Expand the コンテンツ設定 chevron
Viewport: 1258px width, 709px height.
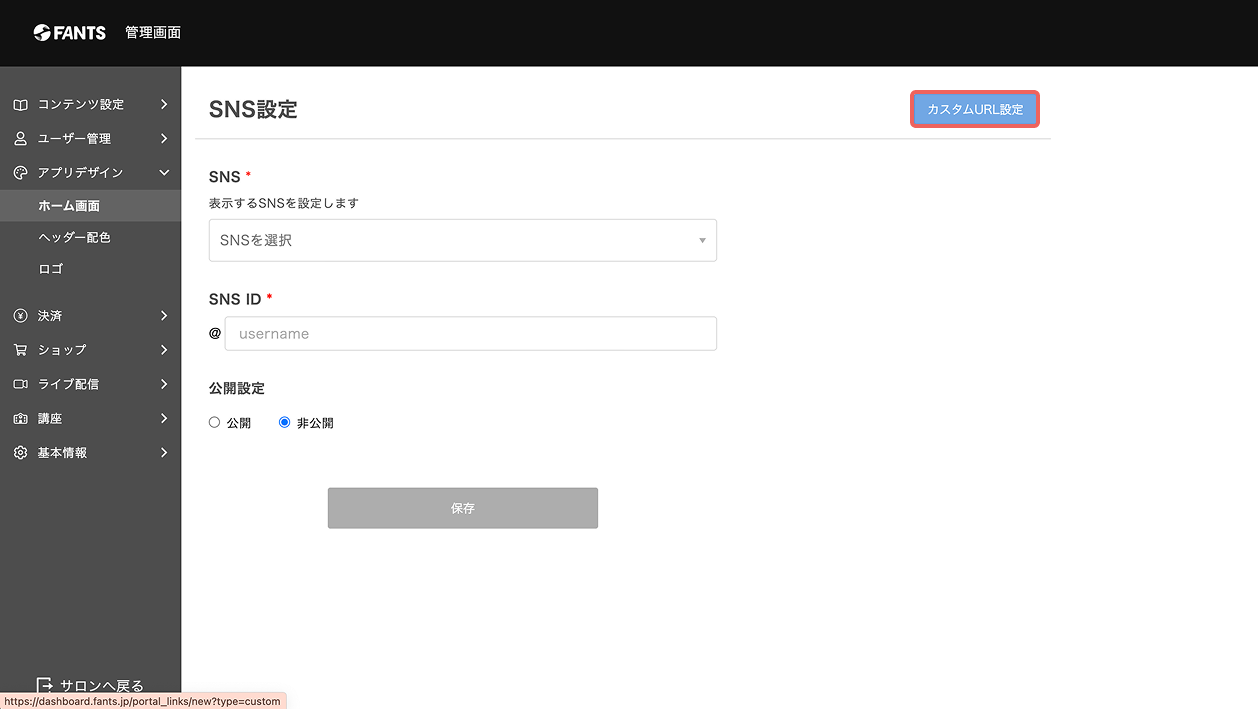[164, 104]
